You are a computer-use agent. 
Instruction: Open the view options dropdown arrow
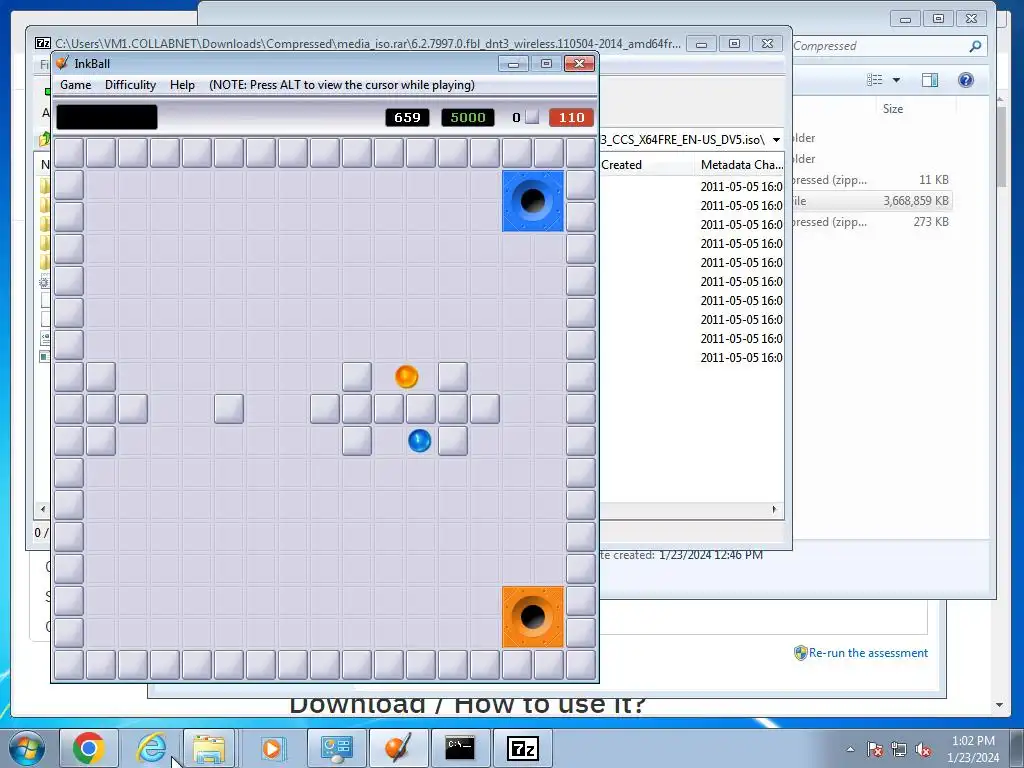tap(897, 80)
